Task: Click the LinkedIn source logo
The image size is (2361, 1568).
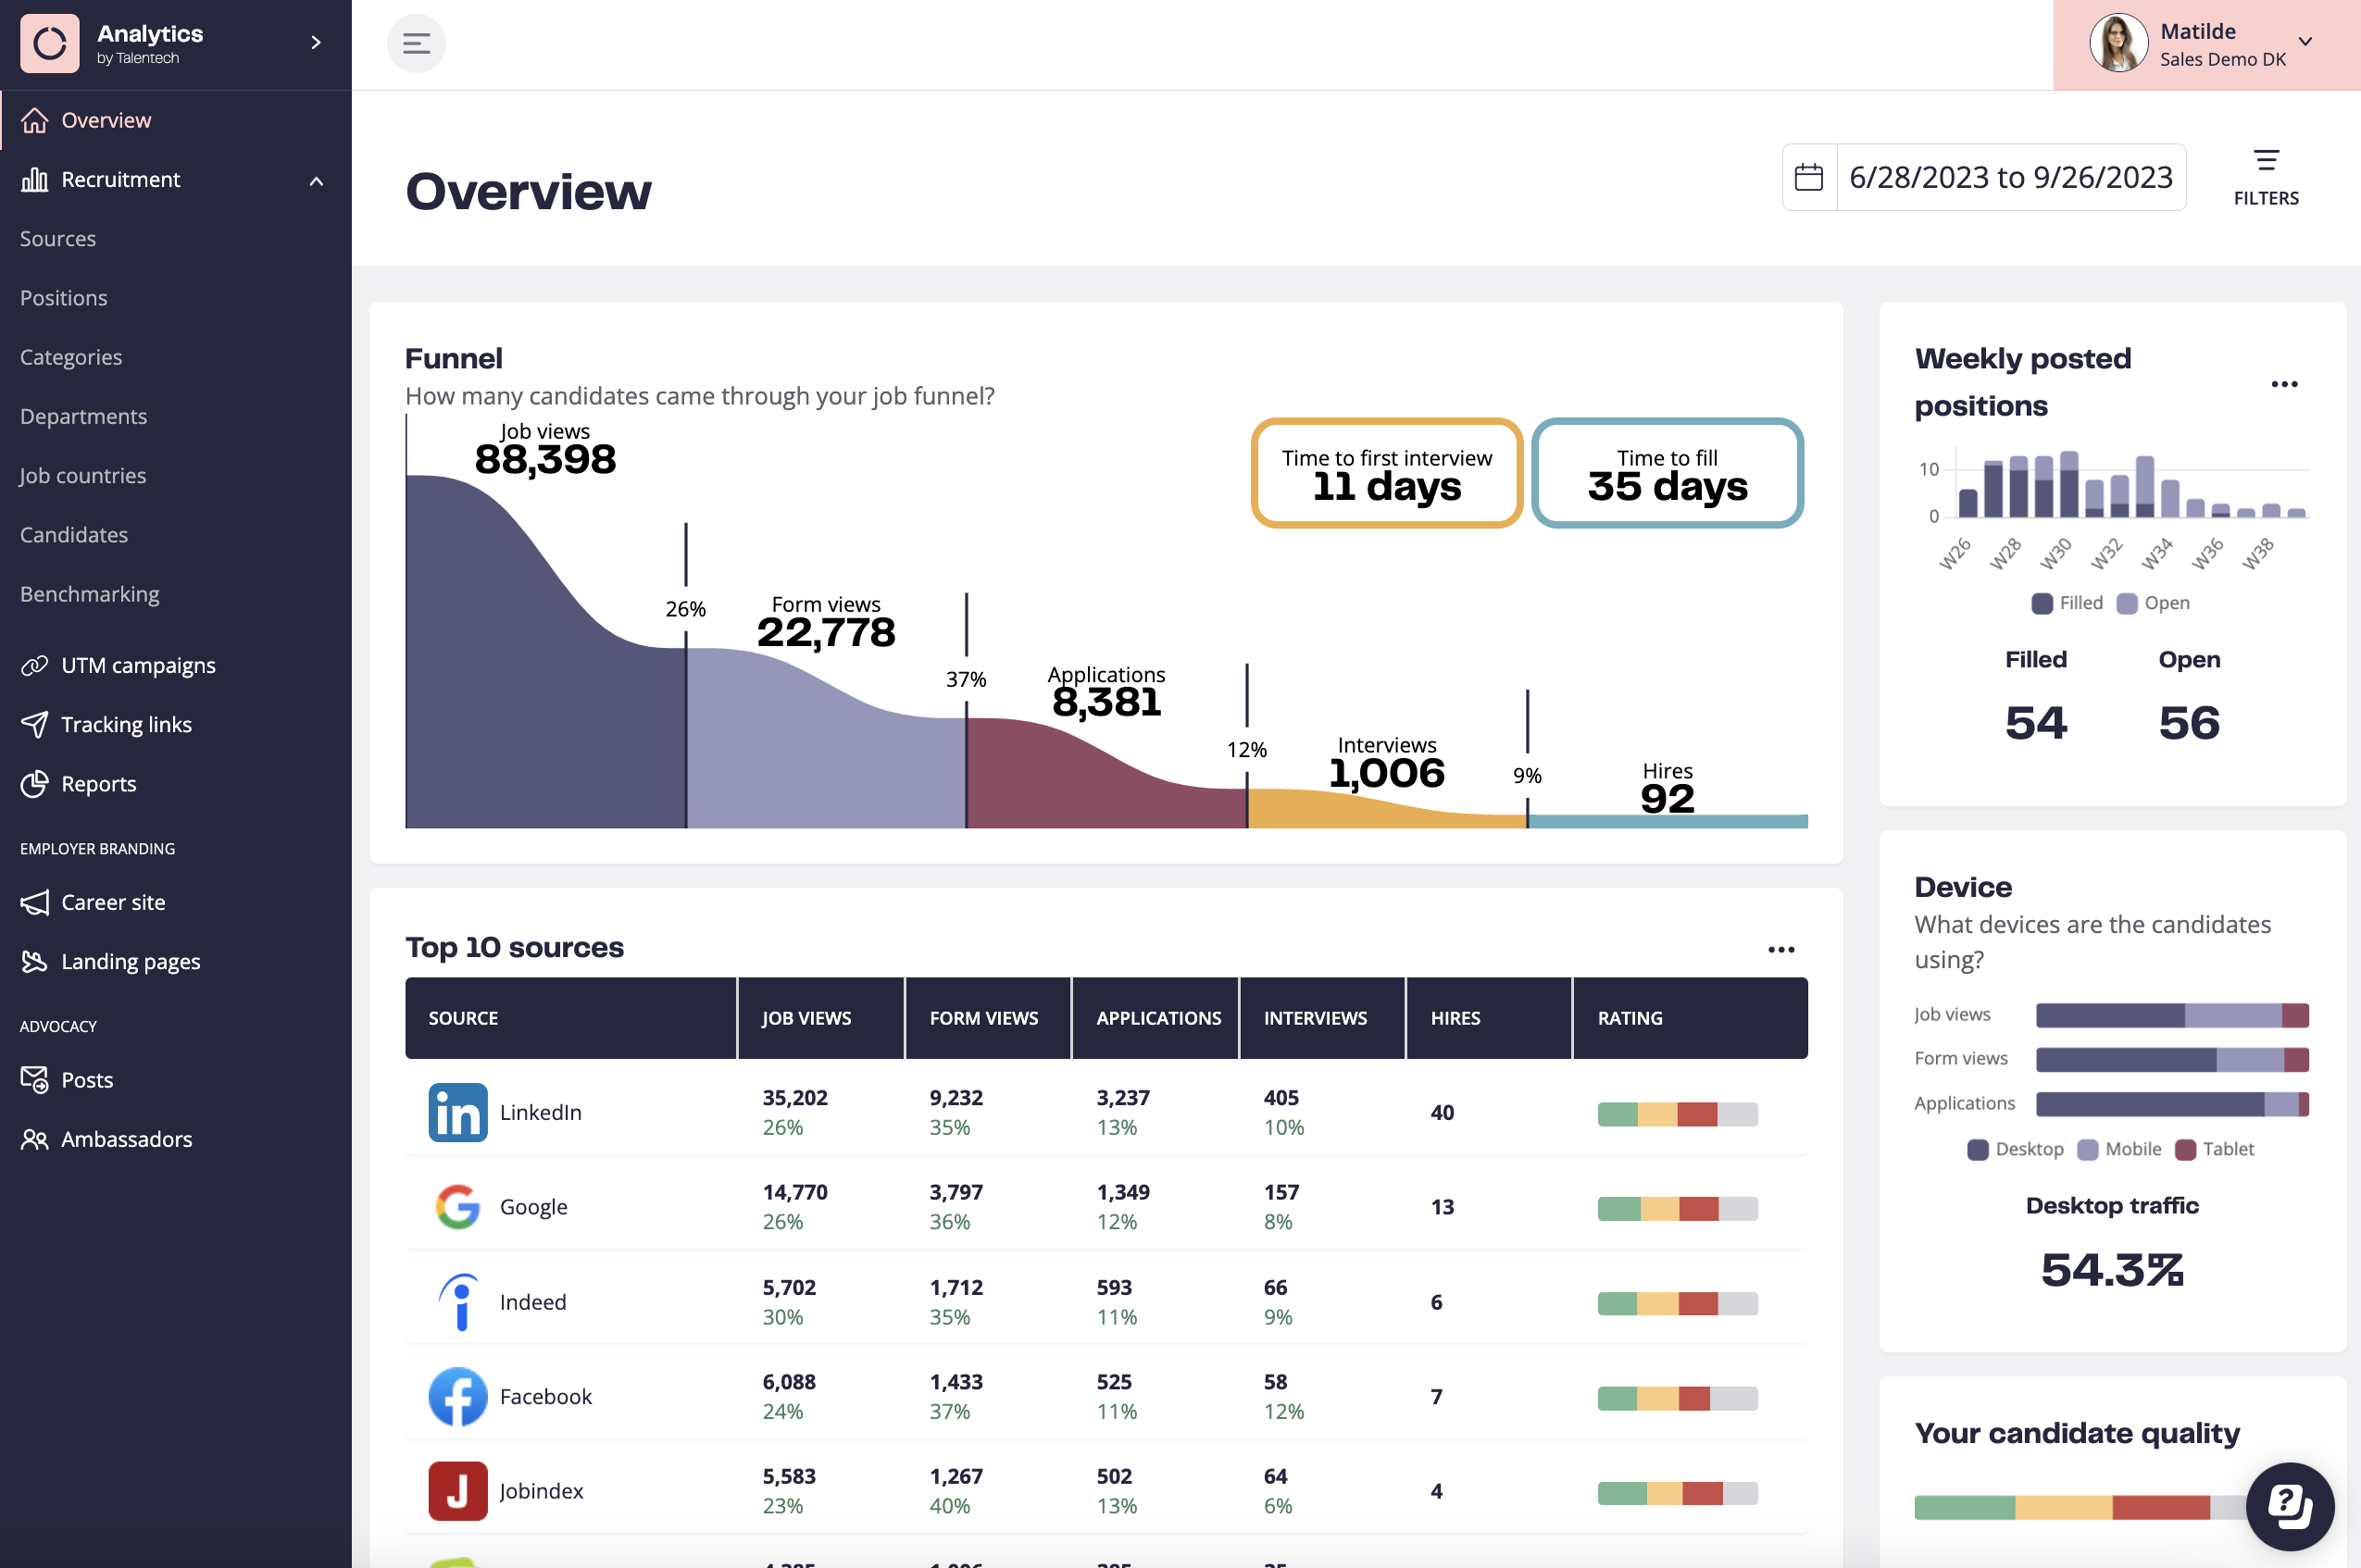Action: tap(457, 1112)
